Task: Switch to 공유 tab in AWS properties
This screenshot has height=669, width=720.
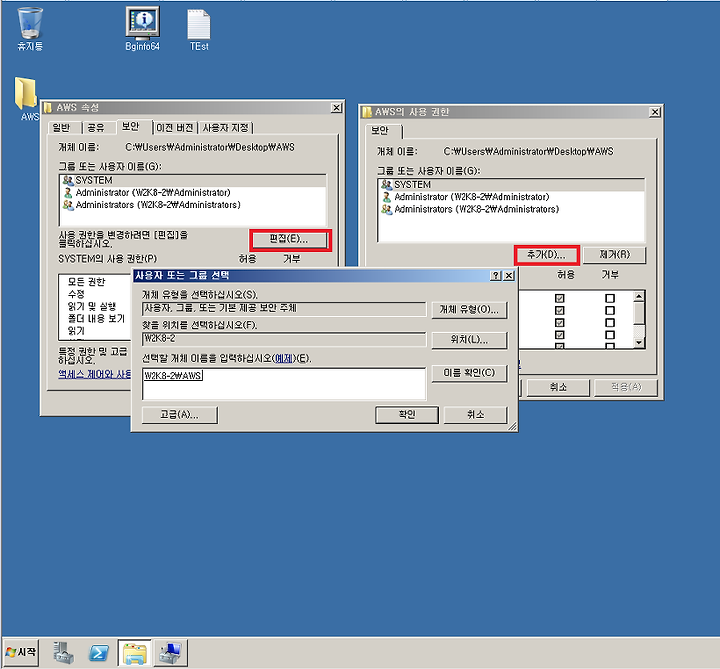Action: coord(96,128)
